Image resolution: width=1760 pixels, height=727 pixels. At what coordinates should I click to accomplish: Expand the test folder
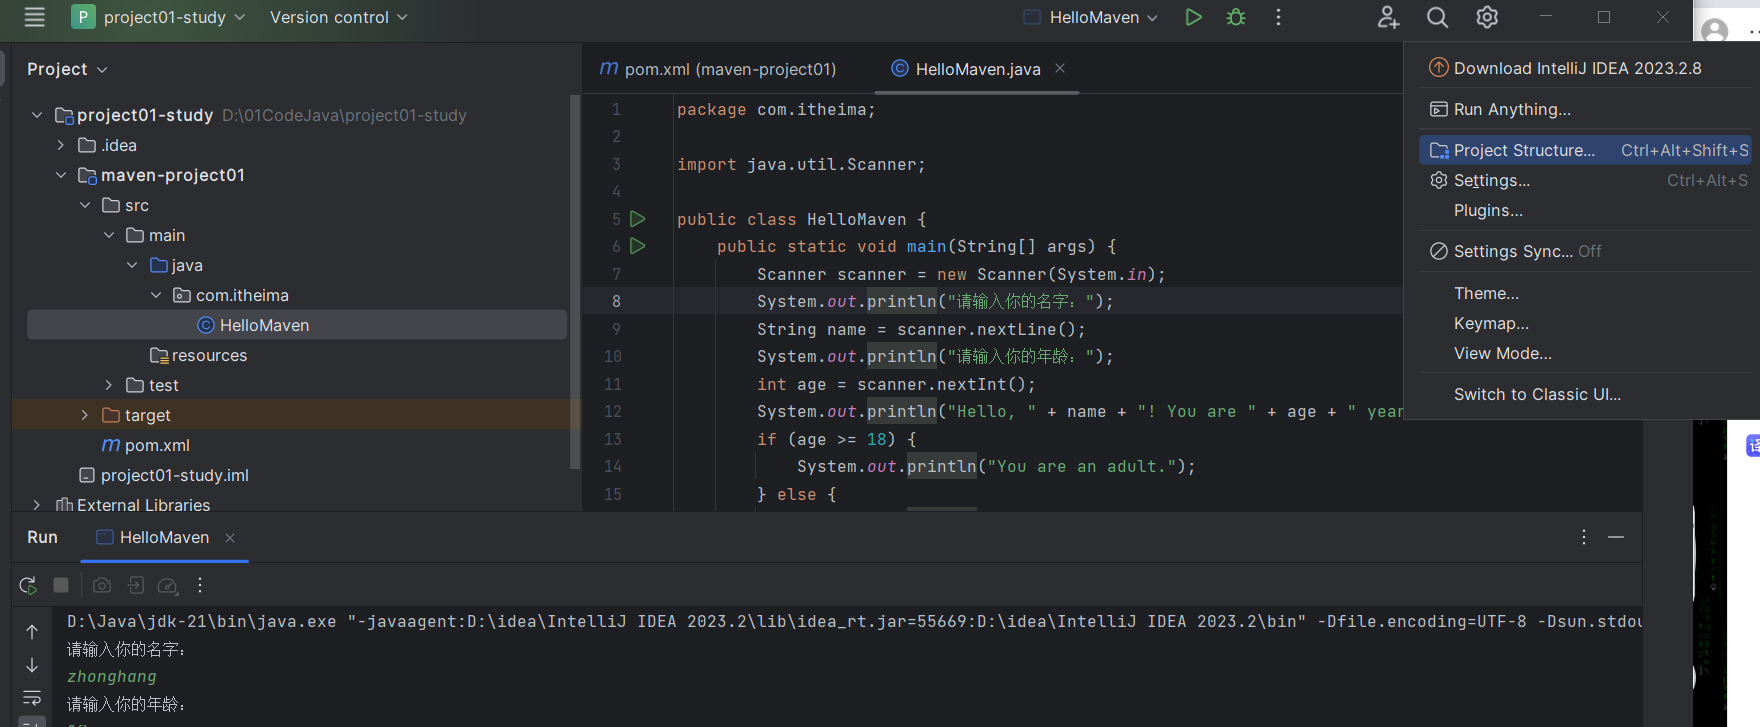pos(109,385)
